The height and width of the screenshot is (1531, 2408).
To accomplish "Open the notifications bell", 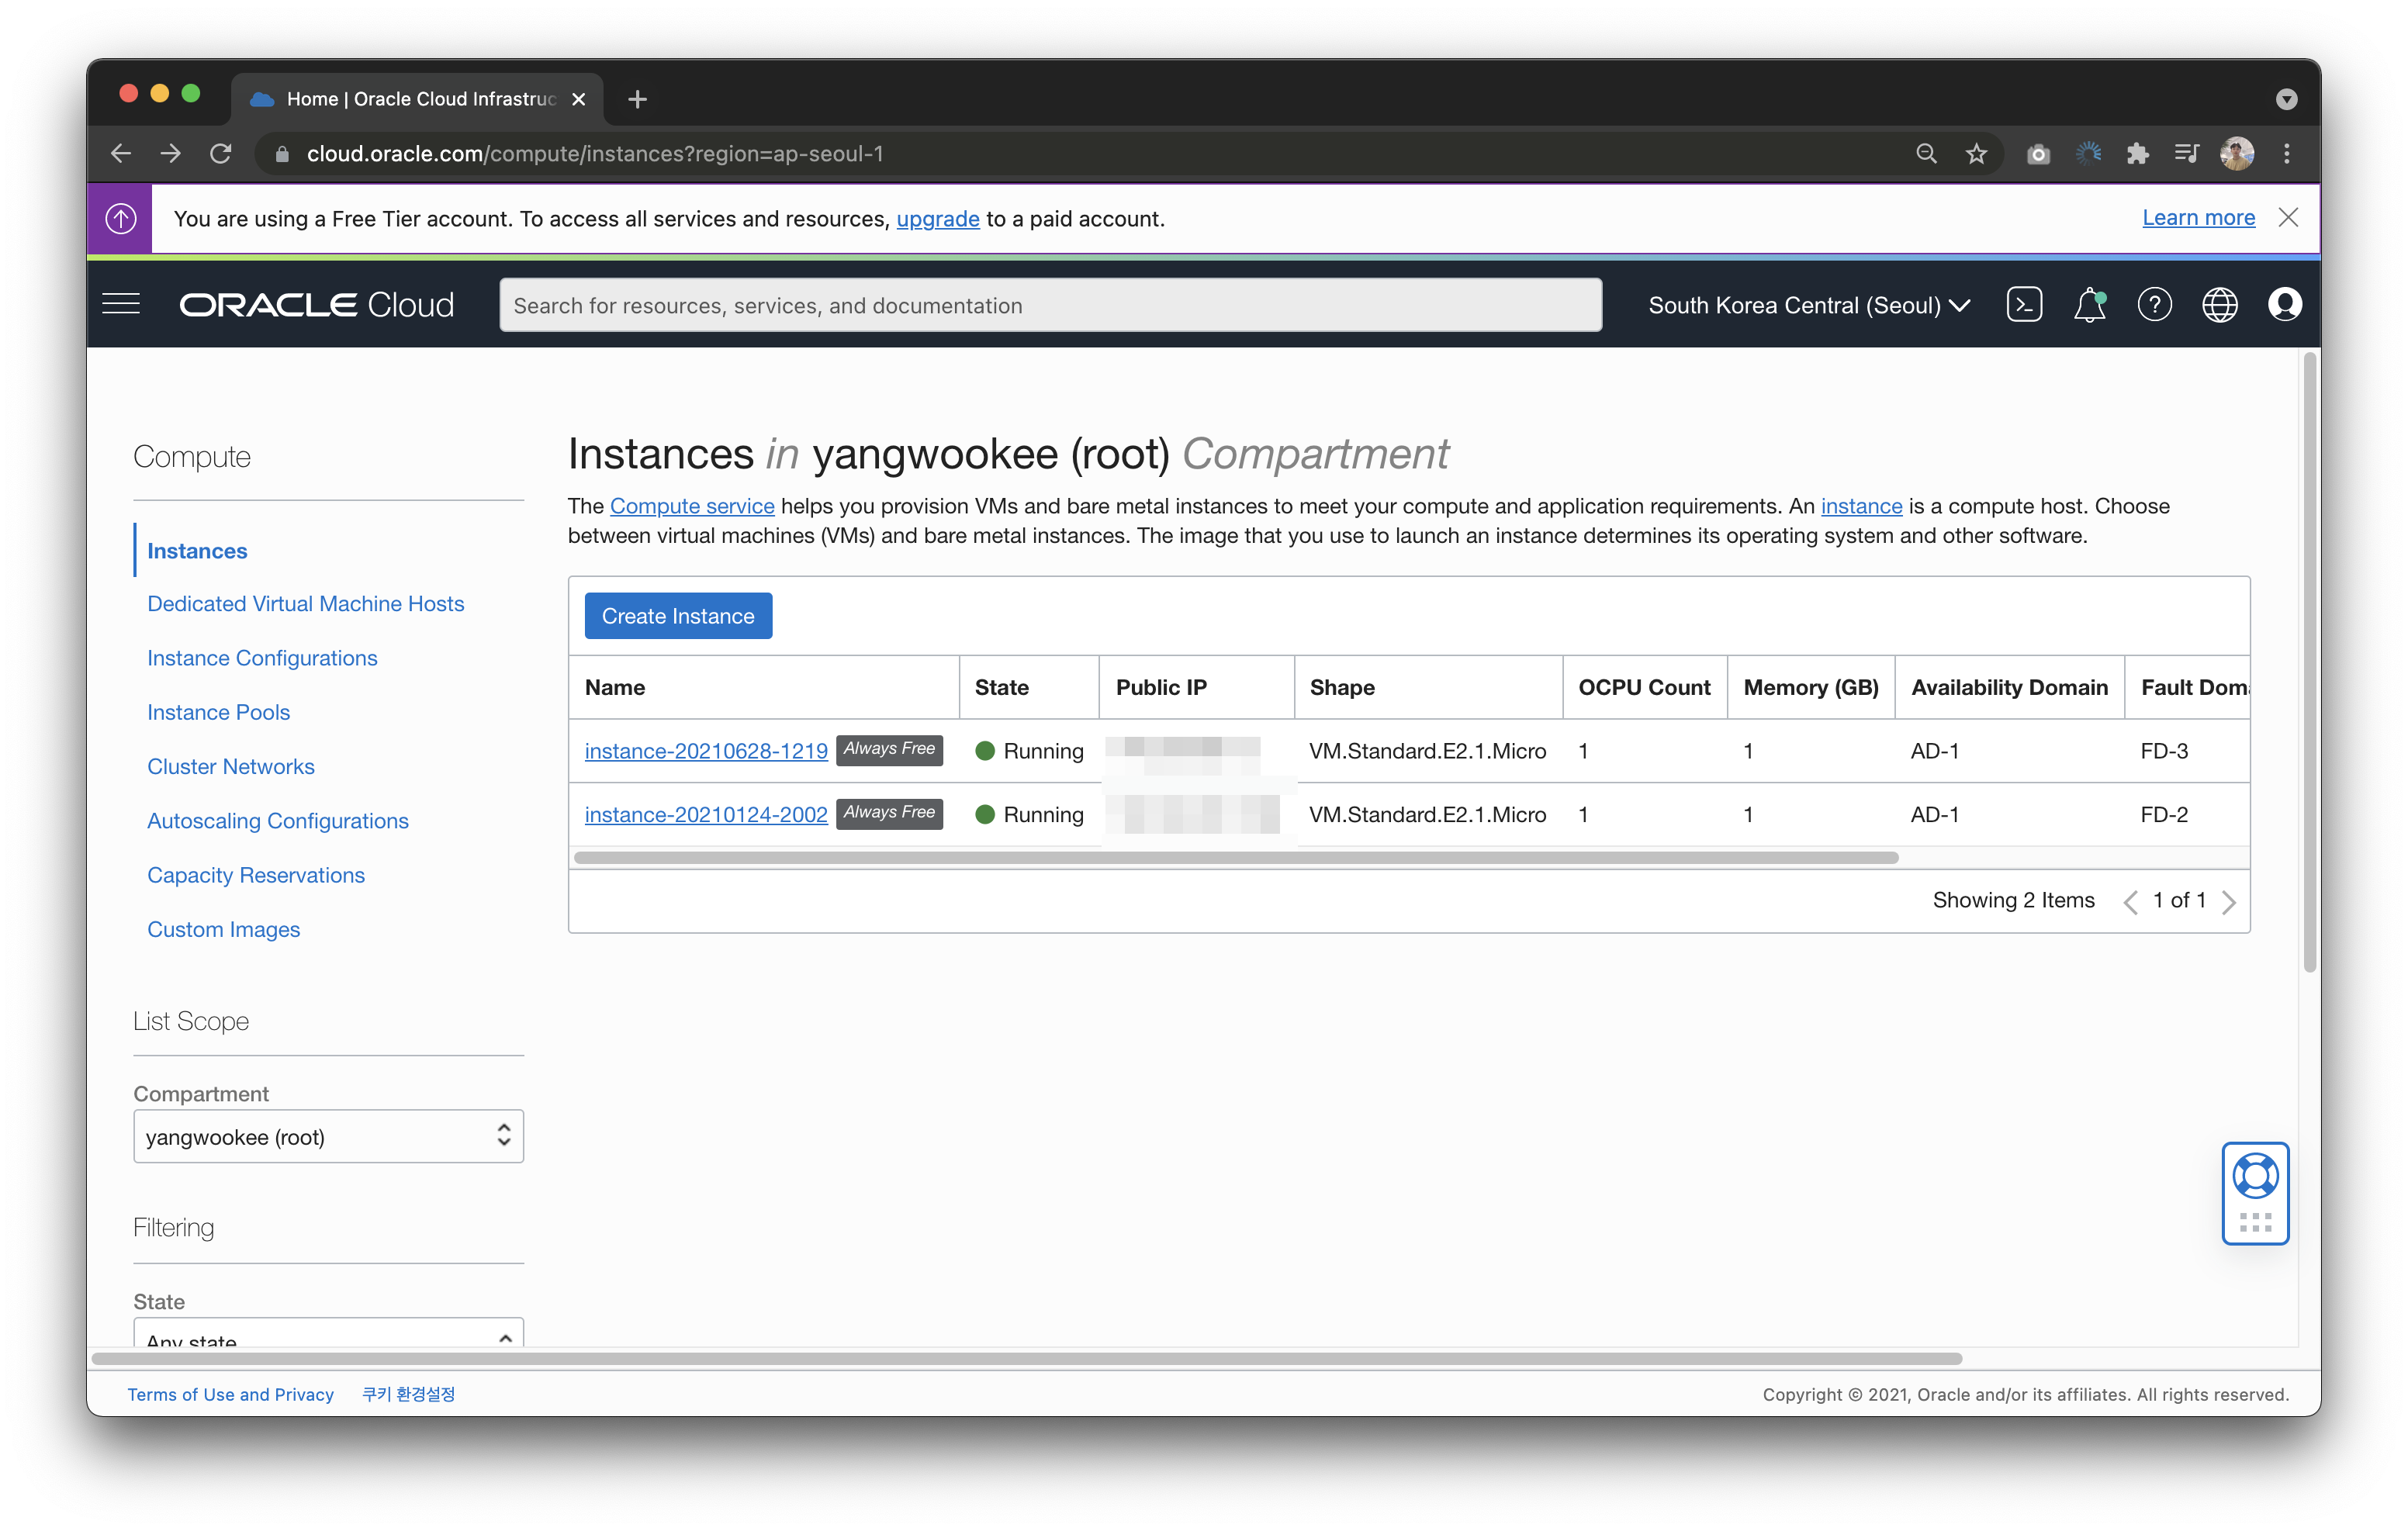I will (2089, 305).
